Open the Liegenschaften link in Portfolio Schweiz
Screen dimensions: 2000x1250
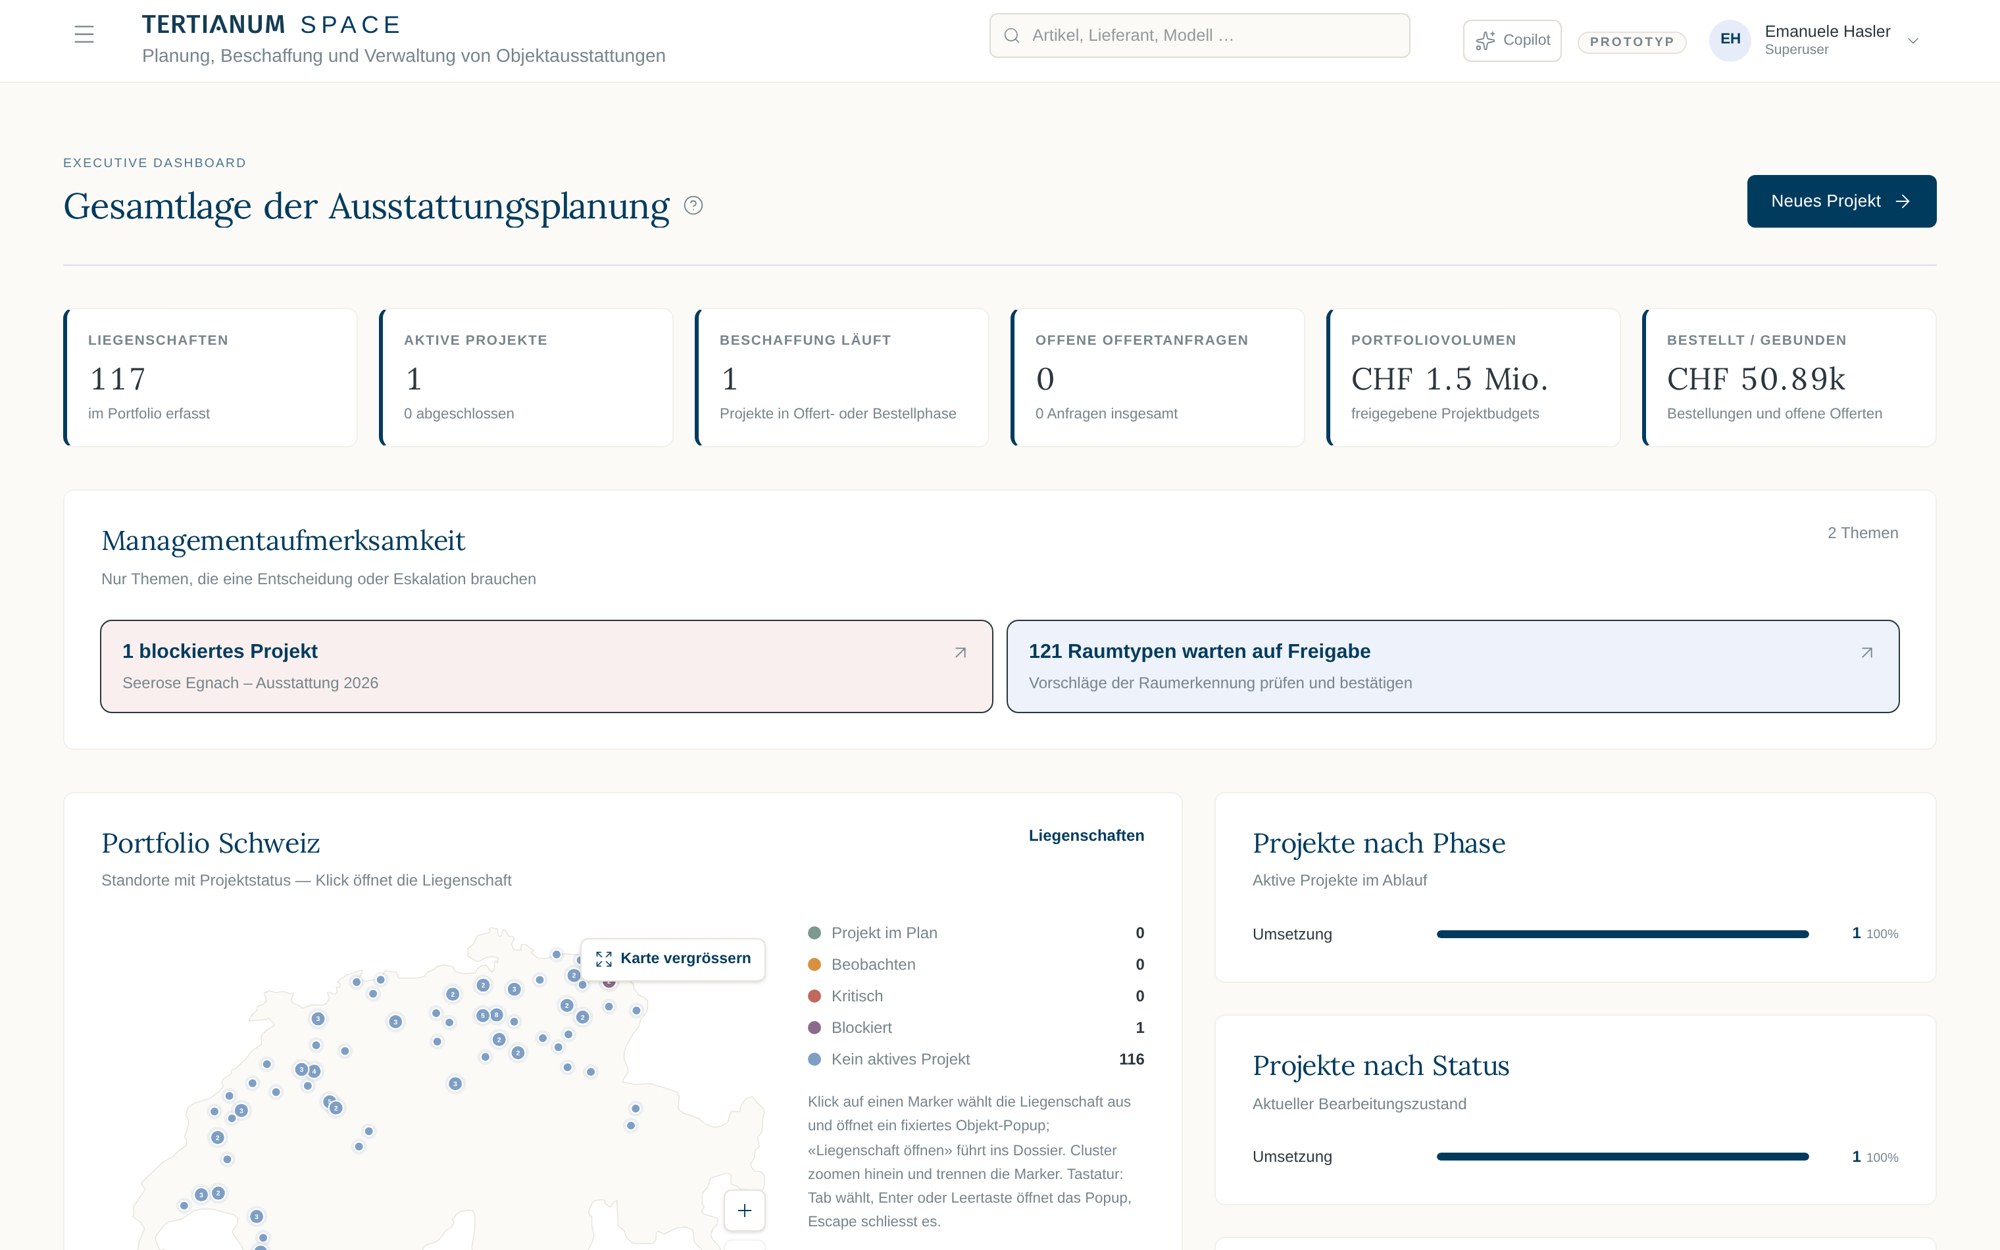1086,836
